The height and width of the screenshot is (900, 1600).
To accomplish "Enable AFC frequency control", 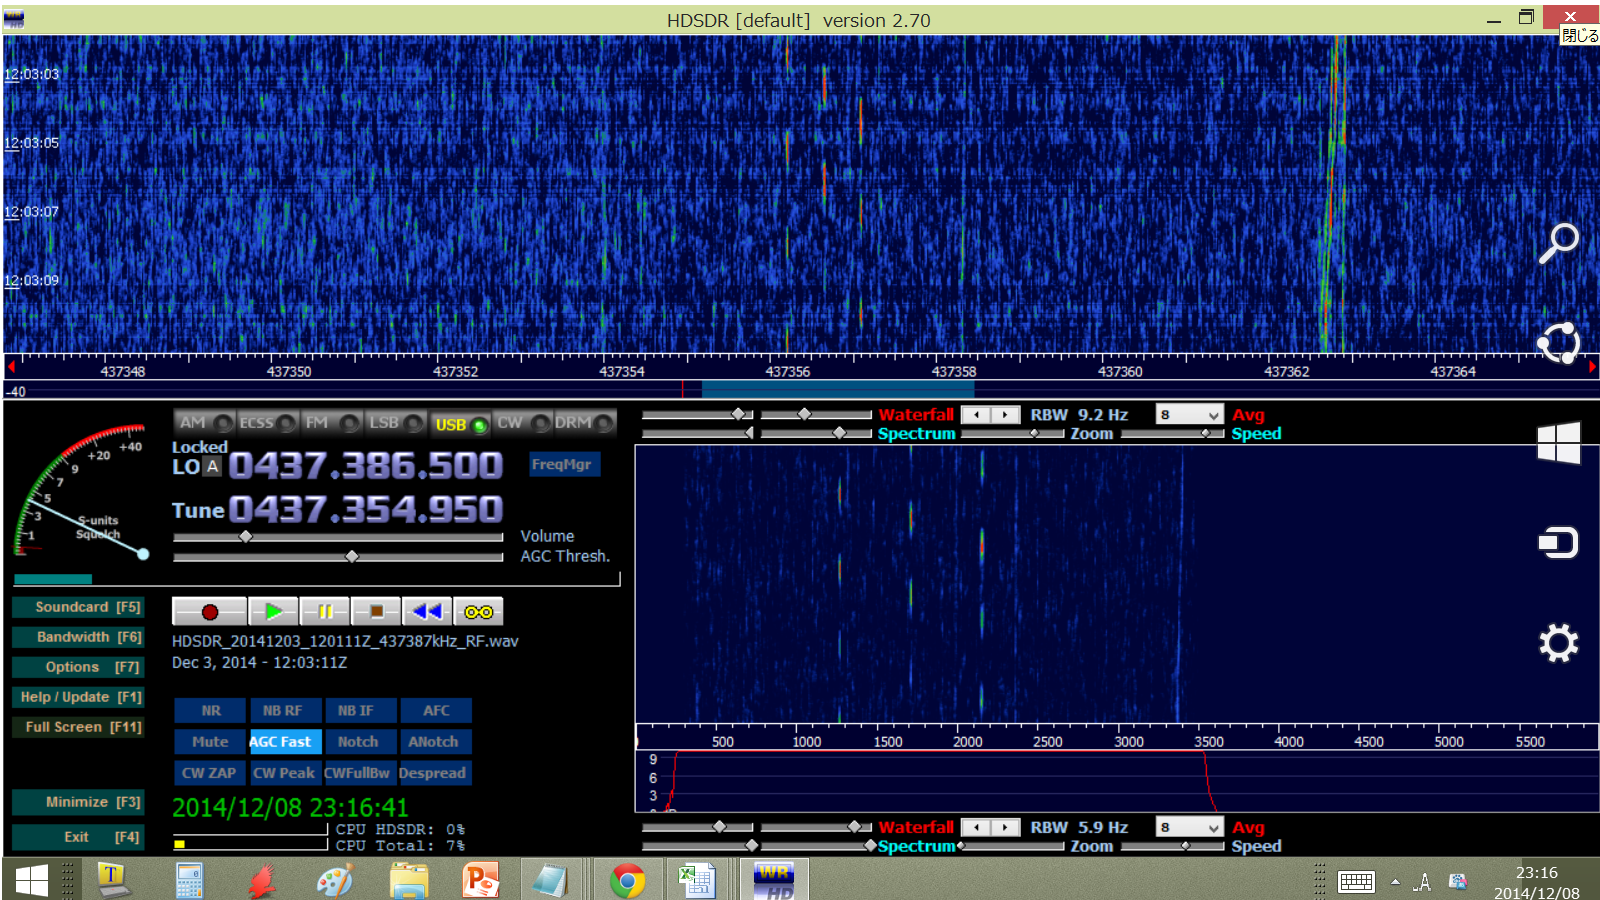I will click(436, 710).
